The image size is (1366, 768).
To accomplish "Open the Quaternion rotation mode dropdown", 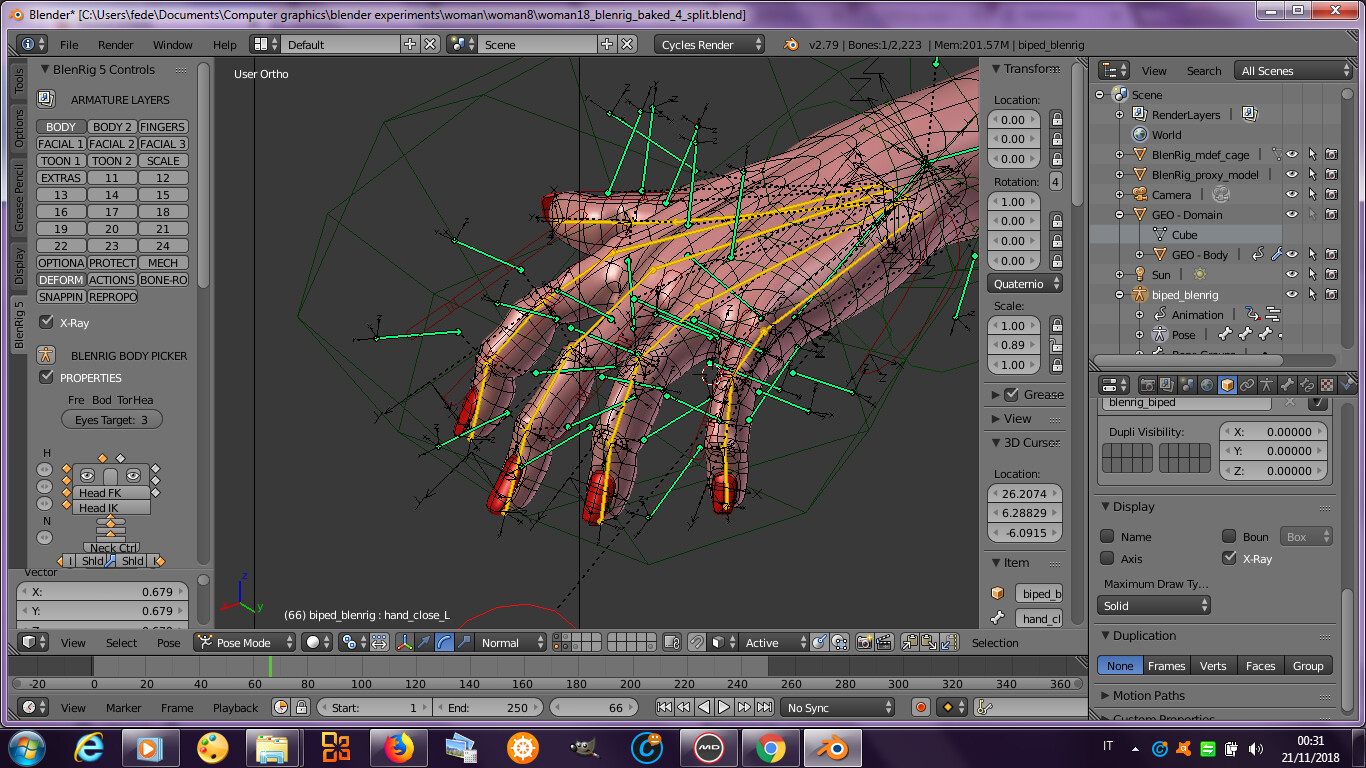I will 1025,284.
